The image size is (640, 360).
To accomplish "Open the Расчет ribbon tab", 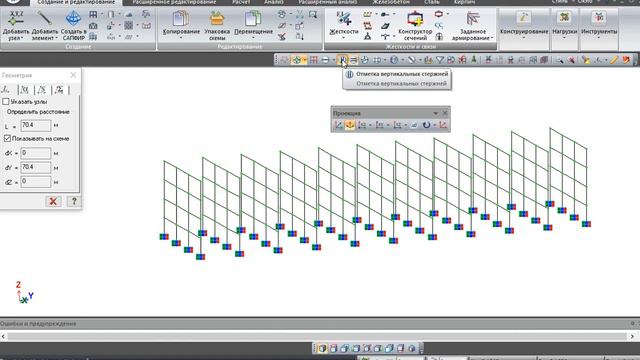I will tap(241, 2).
